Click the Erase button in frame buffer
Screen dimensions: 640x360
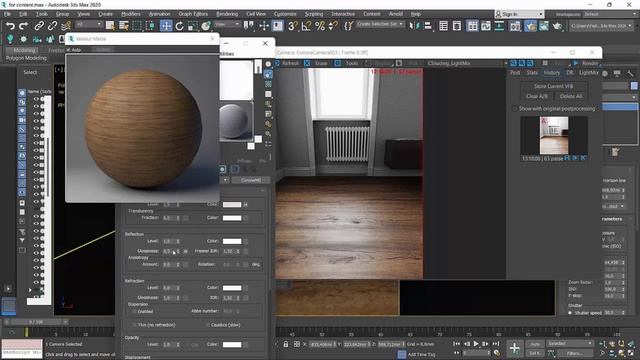pyautogui.click(x=317, y=63)
